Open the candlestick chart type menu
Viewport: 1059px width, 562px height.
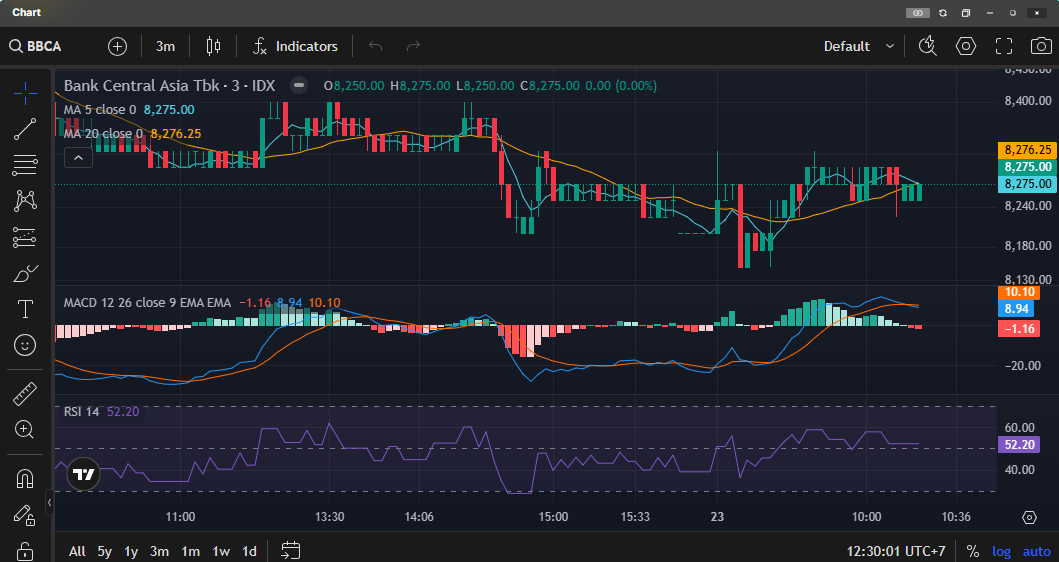(213, 46)
